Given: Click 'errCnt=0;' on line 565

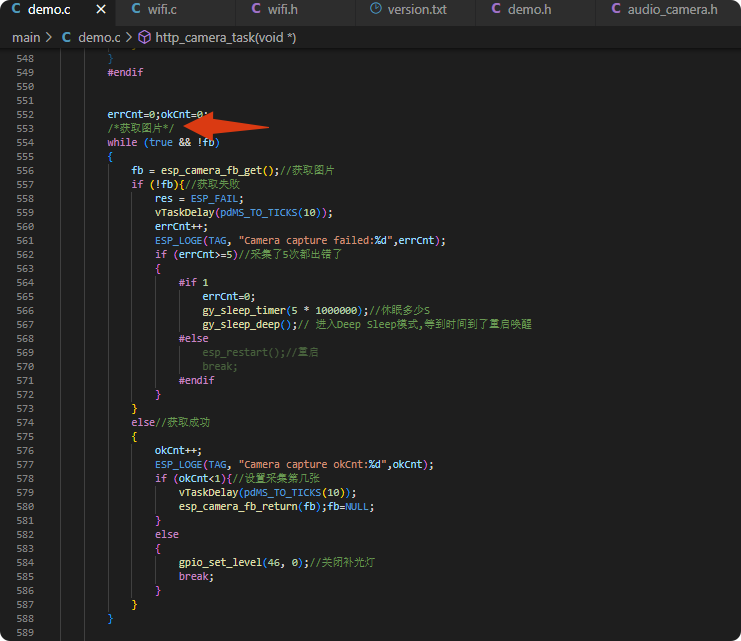Looking at the screenshot, I should click(x=229, y=297).
